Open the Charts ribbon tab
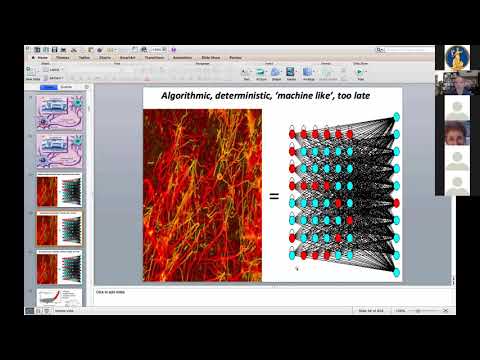480x360 pixels. 105,58
